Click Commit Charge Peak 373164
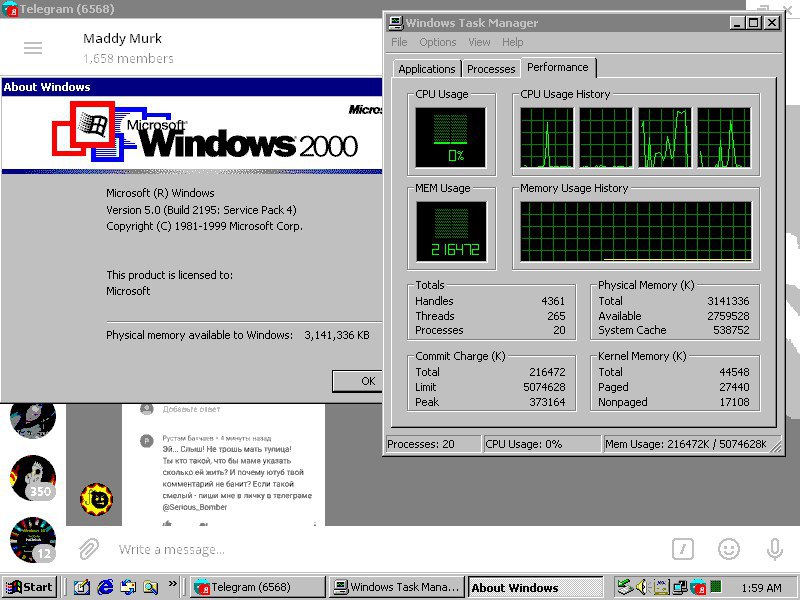 click(x=547, y=402)
